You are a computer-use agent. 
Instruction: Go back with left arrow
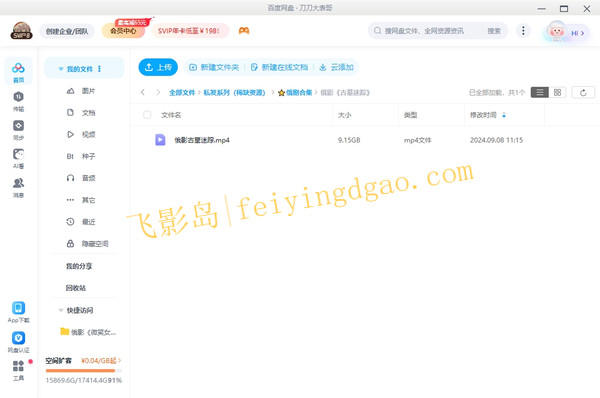143,92
